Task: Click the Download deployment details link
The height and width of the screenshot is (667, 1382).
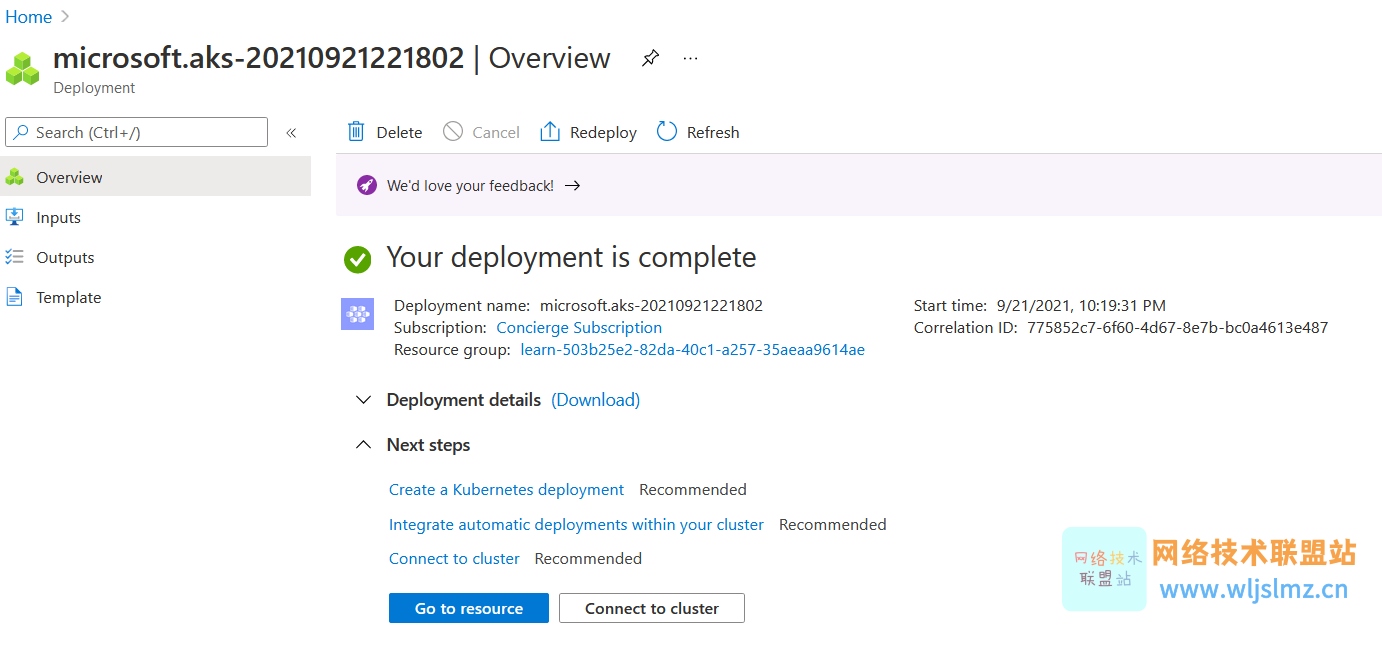Action: pos(596,400)
